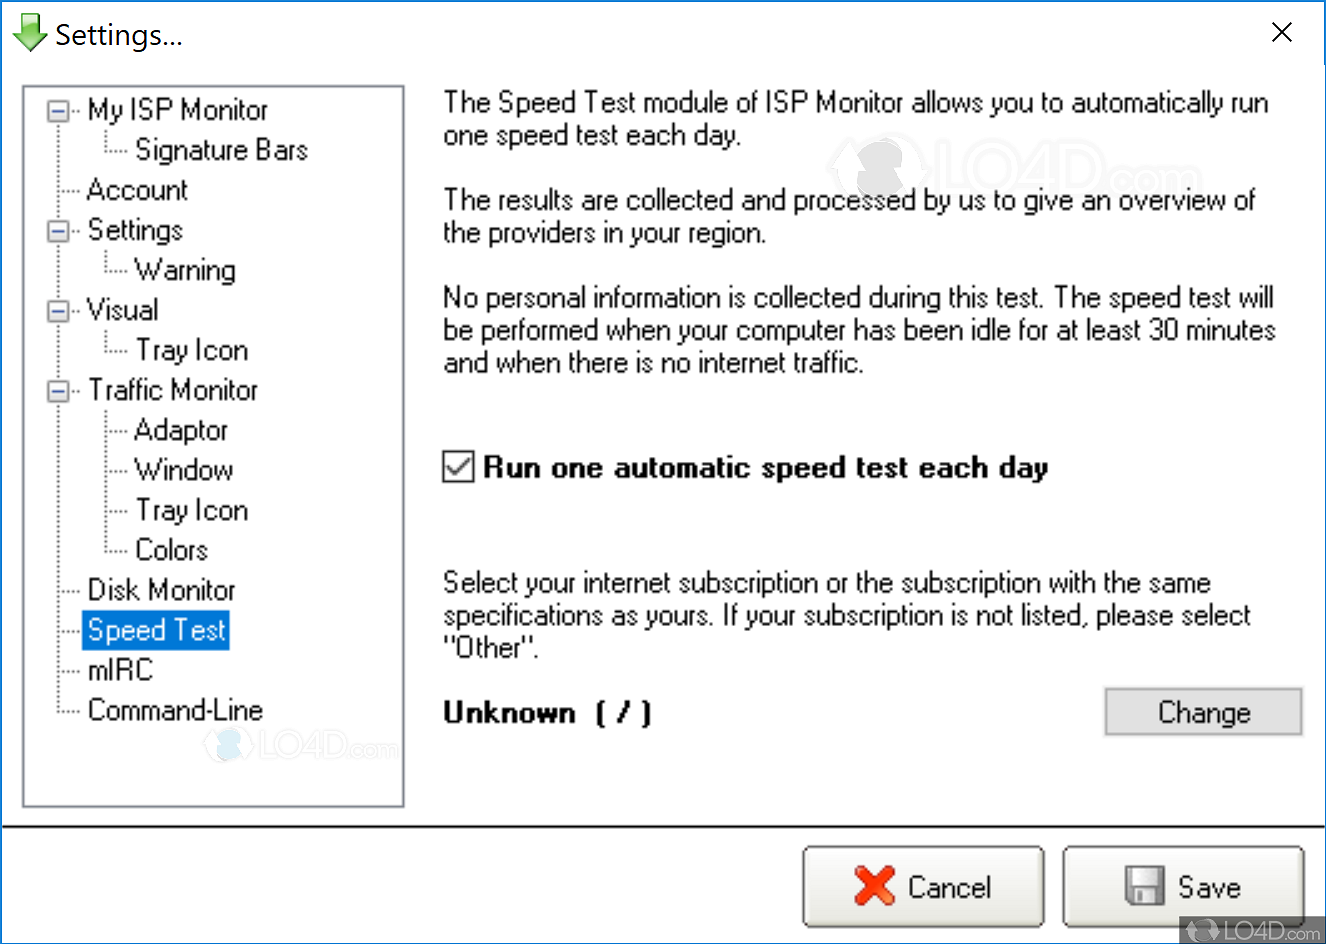Open the Command-Line settings page
Image resolution: width=1326 pixels, height=944 pixels.
click(175, 710)
